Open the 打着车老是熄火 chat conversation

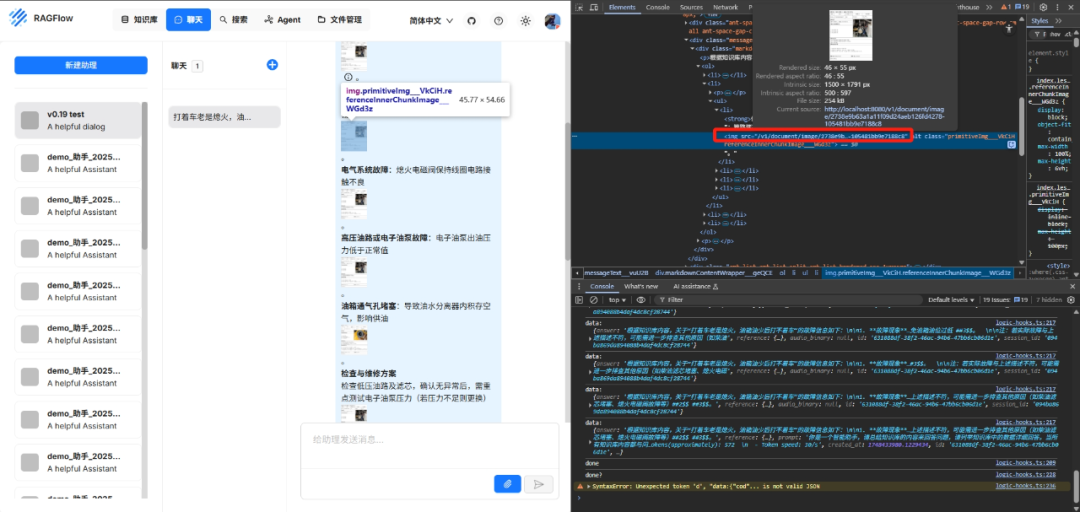[x=225, y=117]
